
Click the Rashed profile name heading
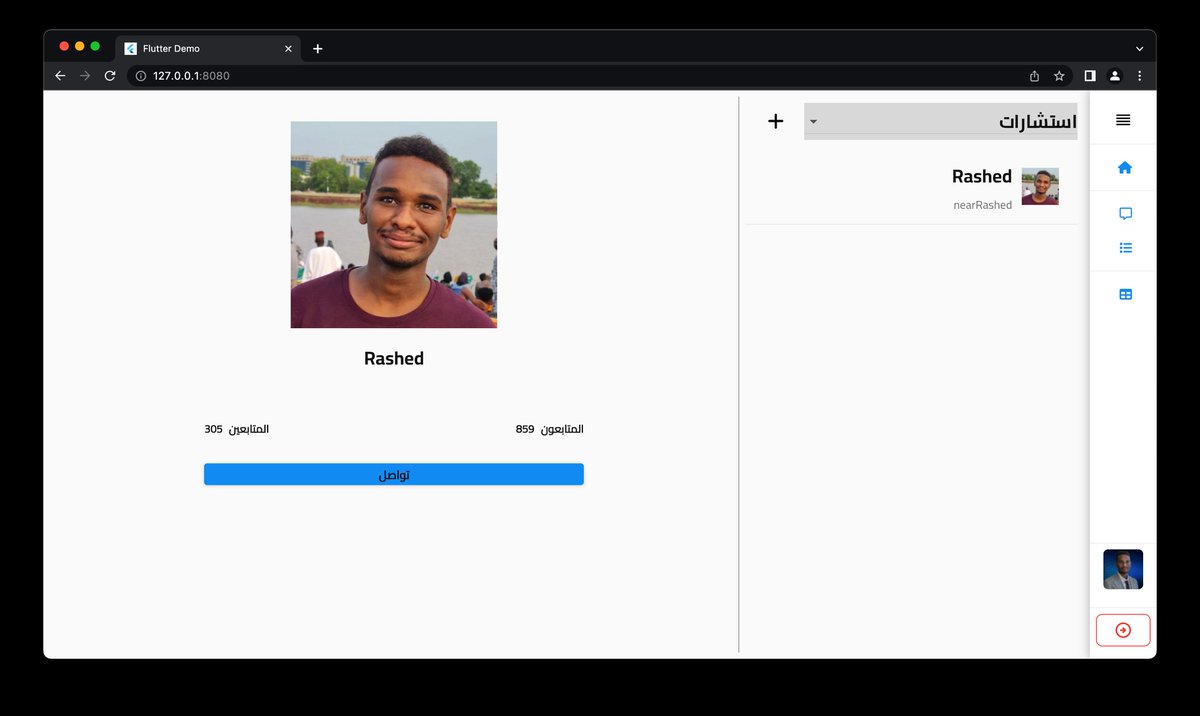(x=394, y=358)
